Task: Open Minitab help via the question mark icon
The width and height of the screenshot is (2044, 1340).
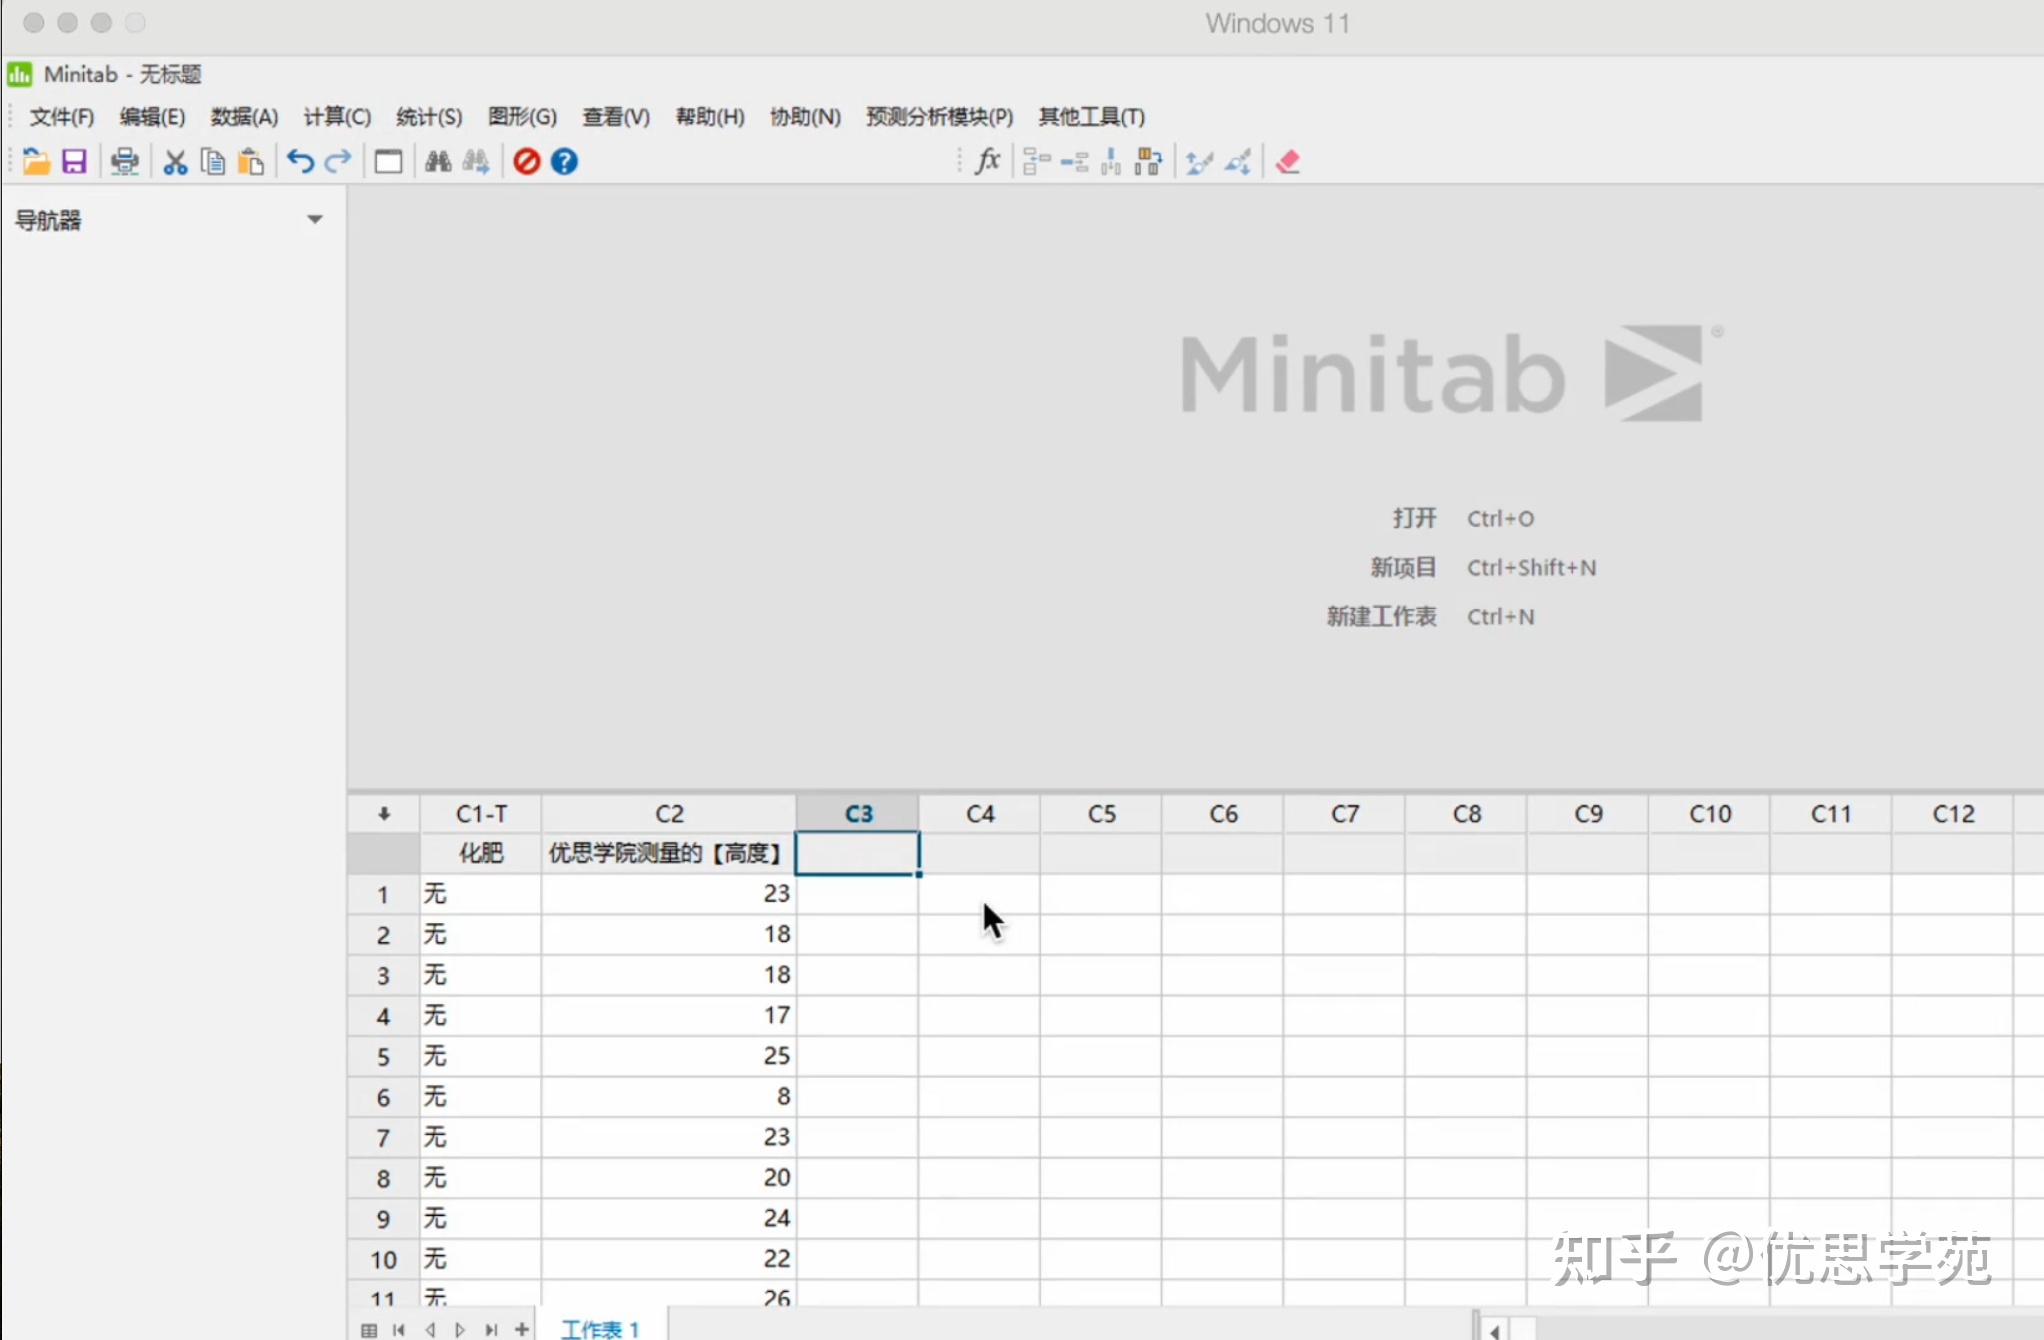Action: pyautogui.click(x=563, y=161)
